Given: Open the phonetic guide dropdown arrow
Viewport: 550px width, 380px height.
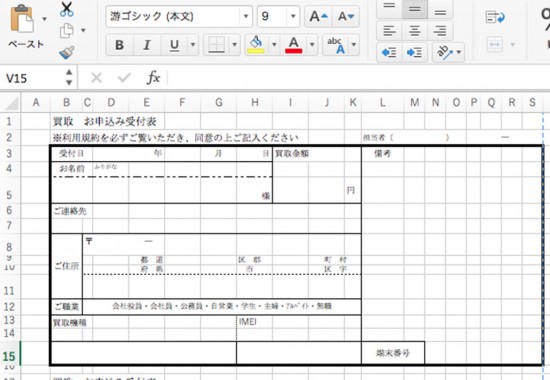Looking at the screenshot, I should click(354, 45).
